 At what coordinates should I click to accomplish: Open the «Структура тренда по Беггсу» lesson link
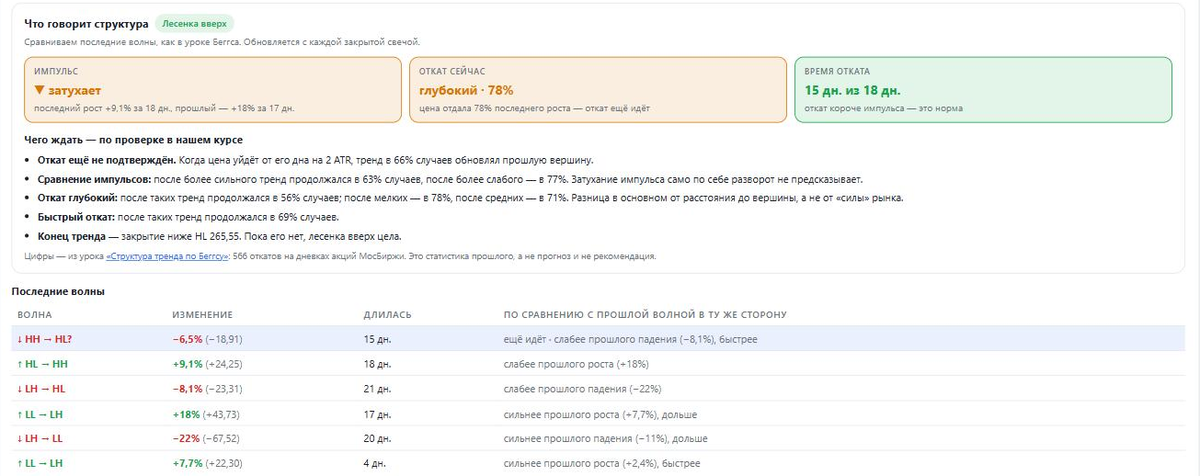pyautogui.click(x=166, y=256)
